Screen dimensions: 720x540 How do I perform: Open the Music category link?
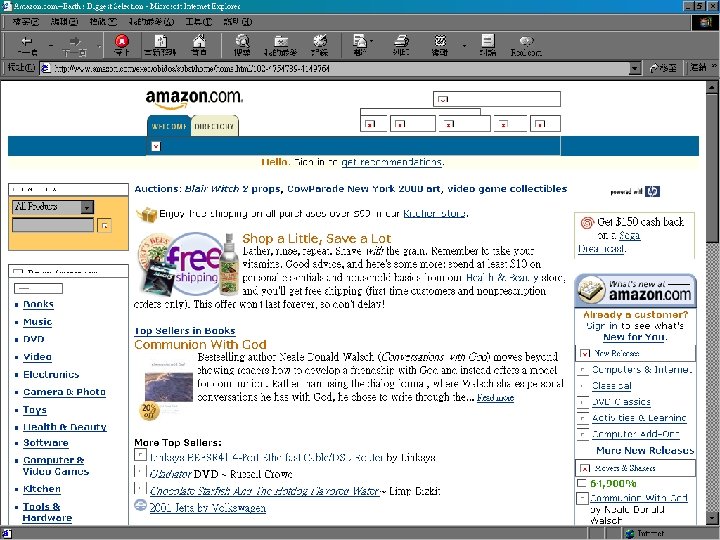click(x=37, y=321)
